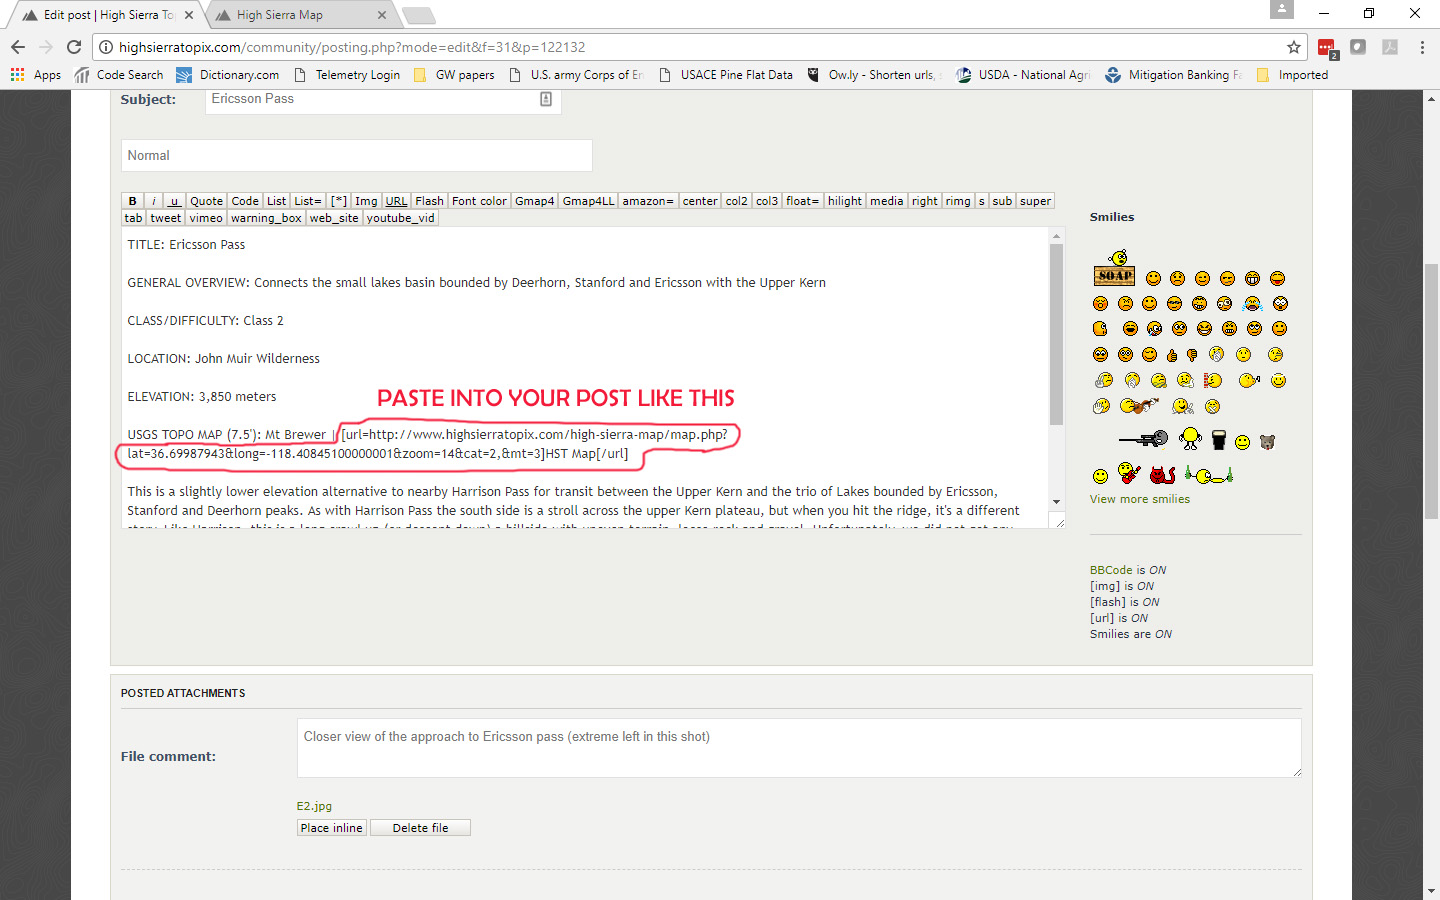The height and width of the screenshot is (900, 1440).
Task: Click the page vertical scrollbar thumb
Action: (x=1432, y=390)
